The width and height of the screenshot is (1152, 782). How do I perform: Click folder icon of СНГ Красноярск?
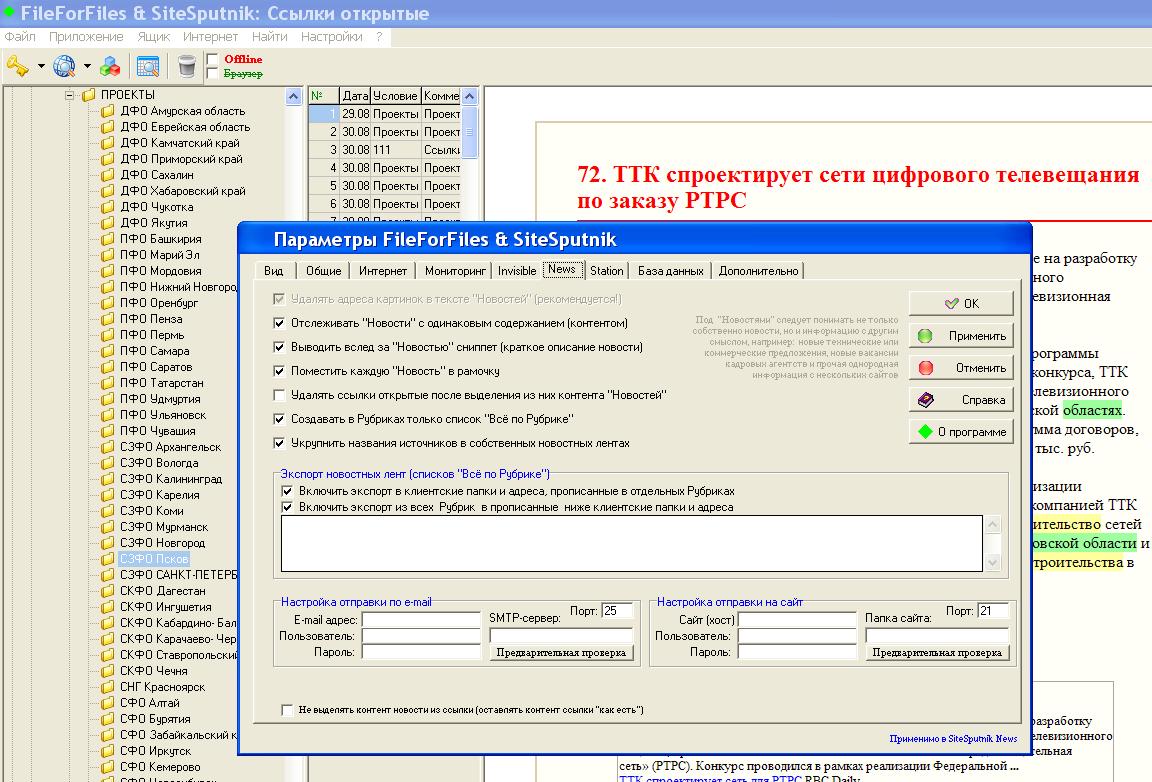pyautogui.click(x=108, y=686)
